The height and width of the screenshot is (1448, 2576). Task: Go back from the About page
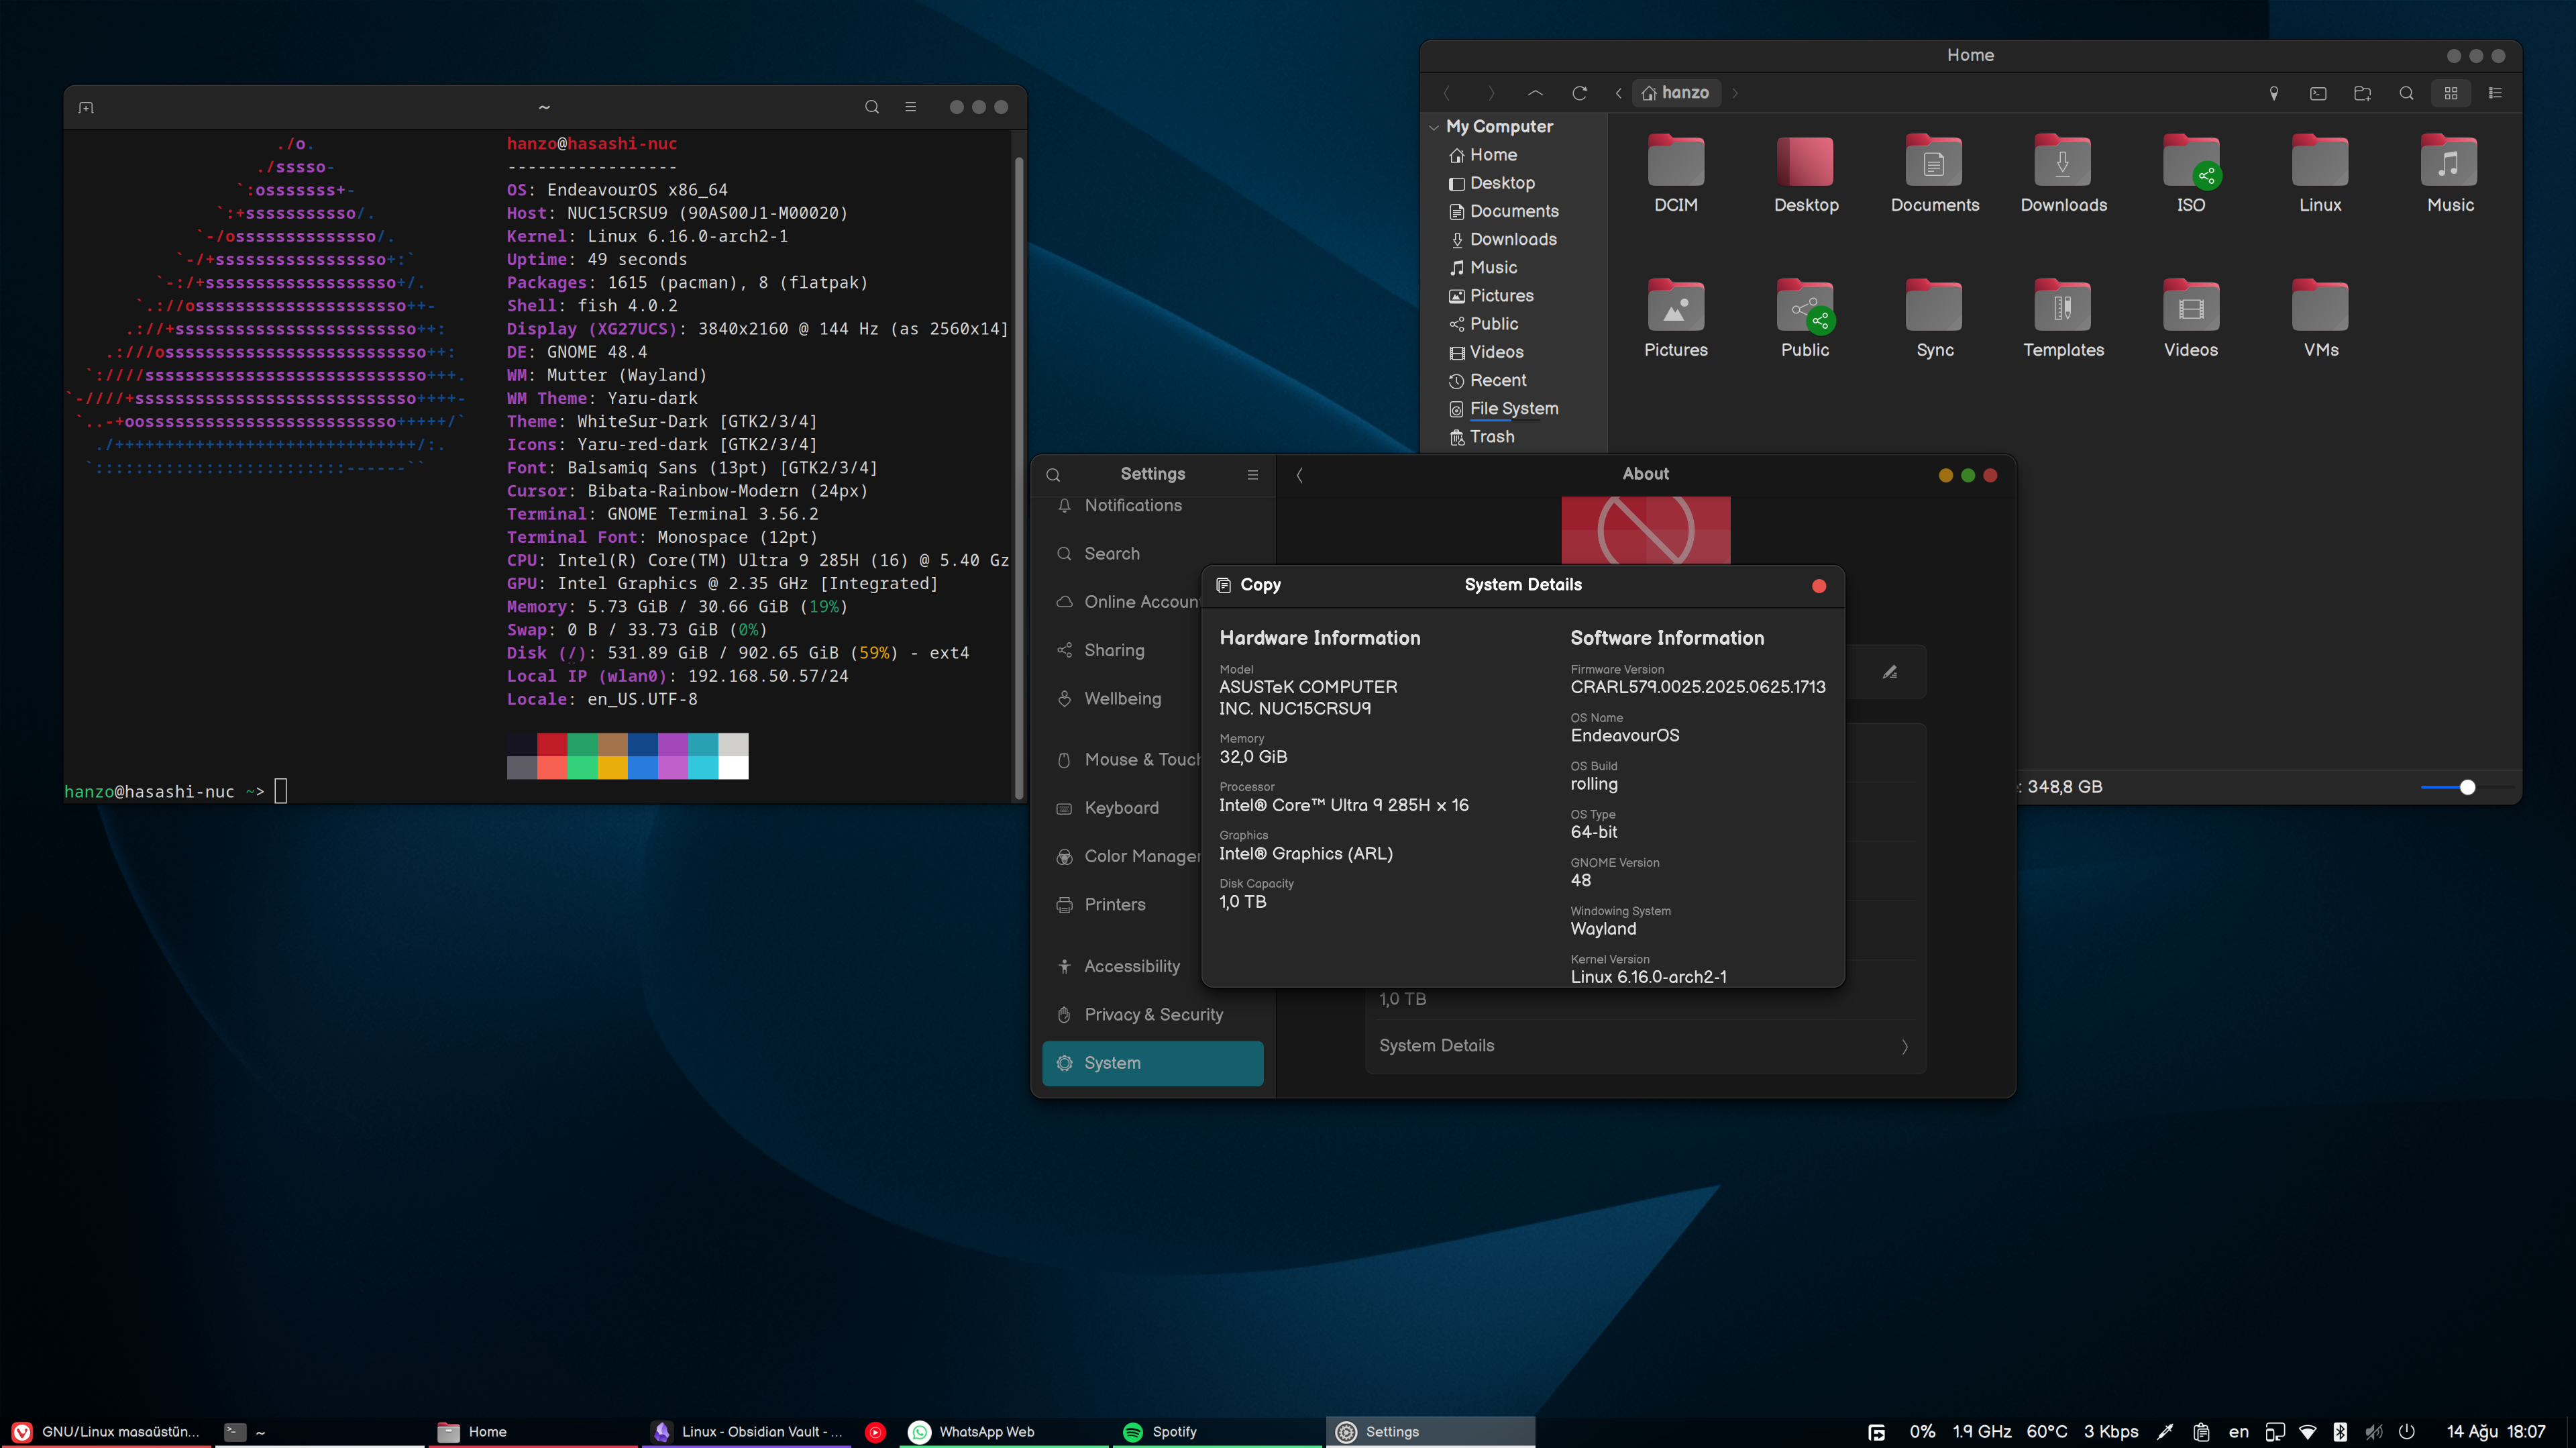click(1299, 475)
